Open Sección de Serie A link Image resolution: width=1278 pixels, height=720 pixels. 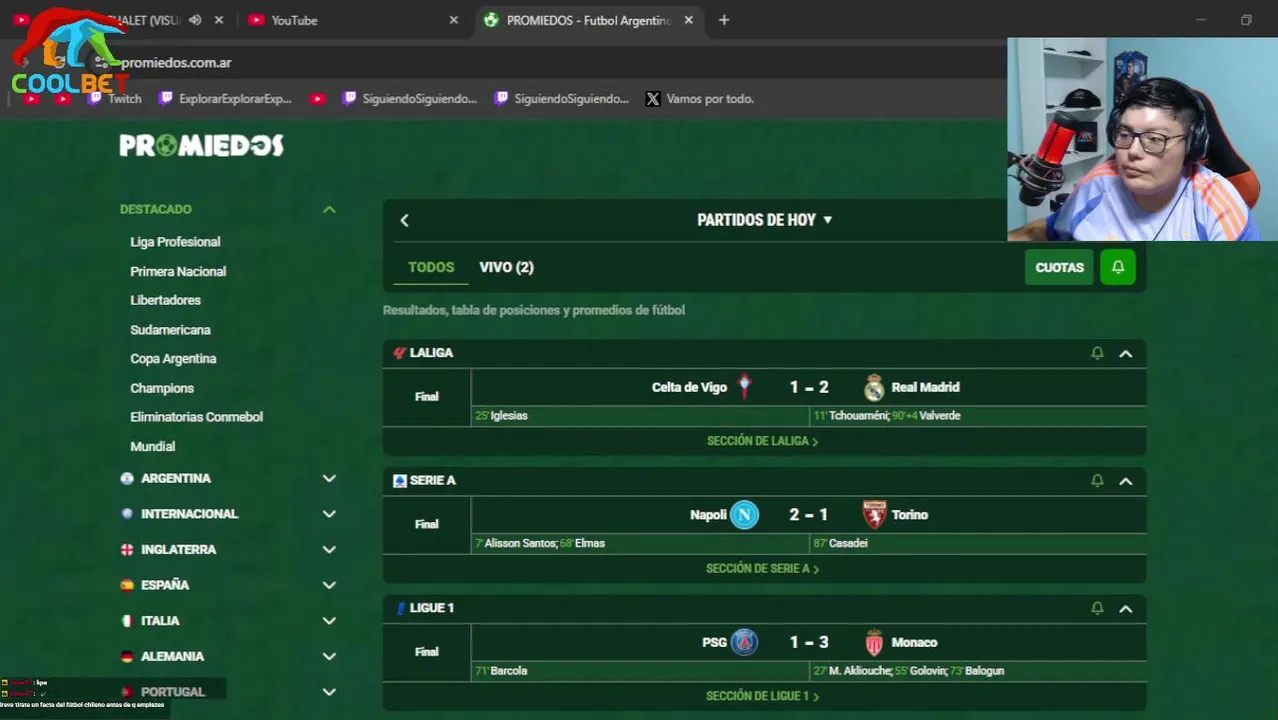[762, 568]
